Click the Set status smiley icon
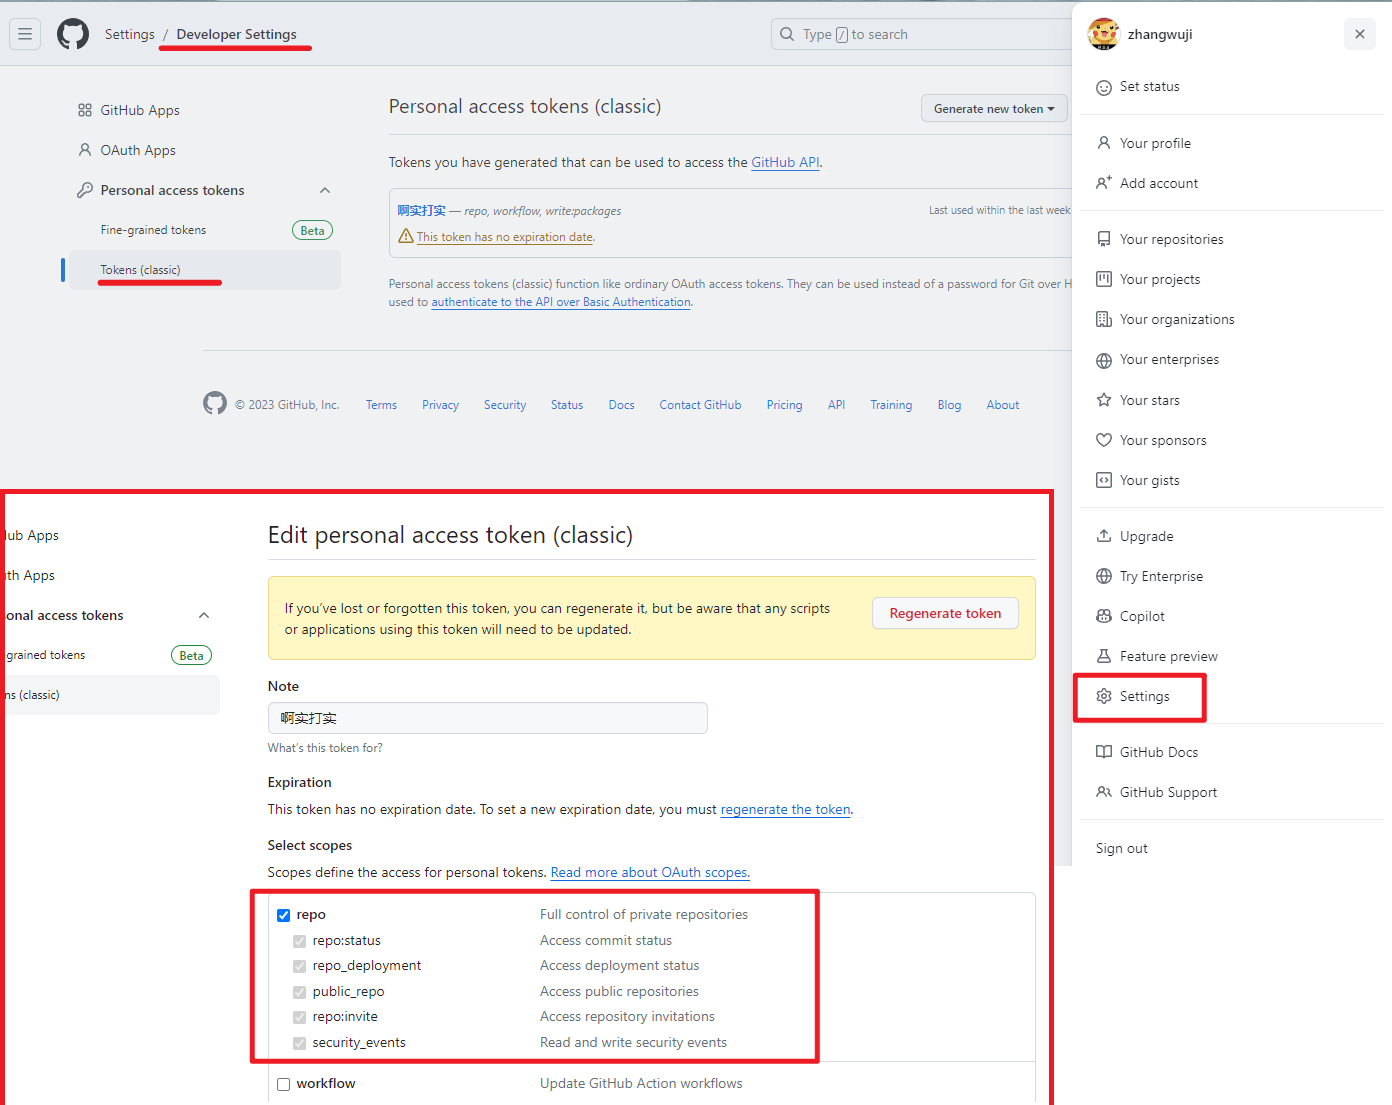Screen dimensions: 1392x1105 coord(1104,87)
